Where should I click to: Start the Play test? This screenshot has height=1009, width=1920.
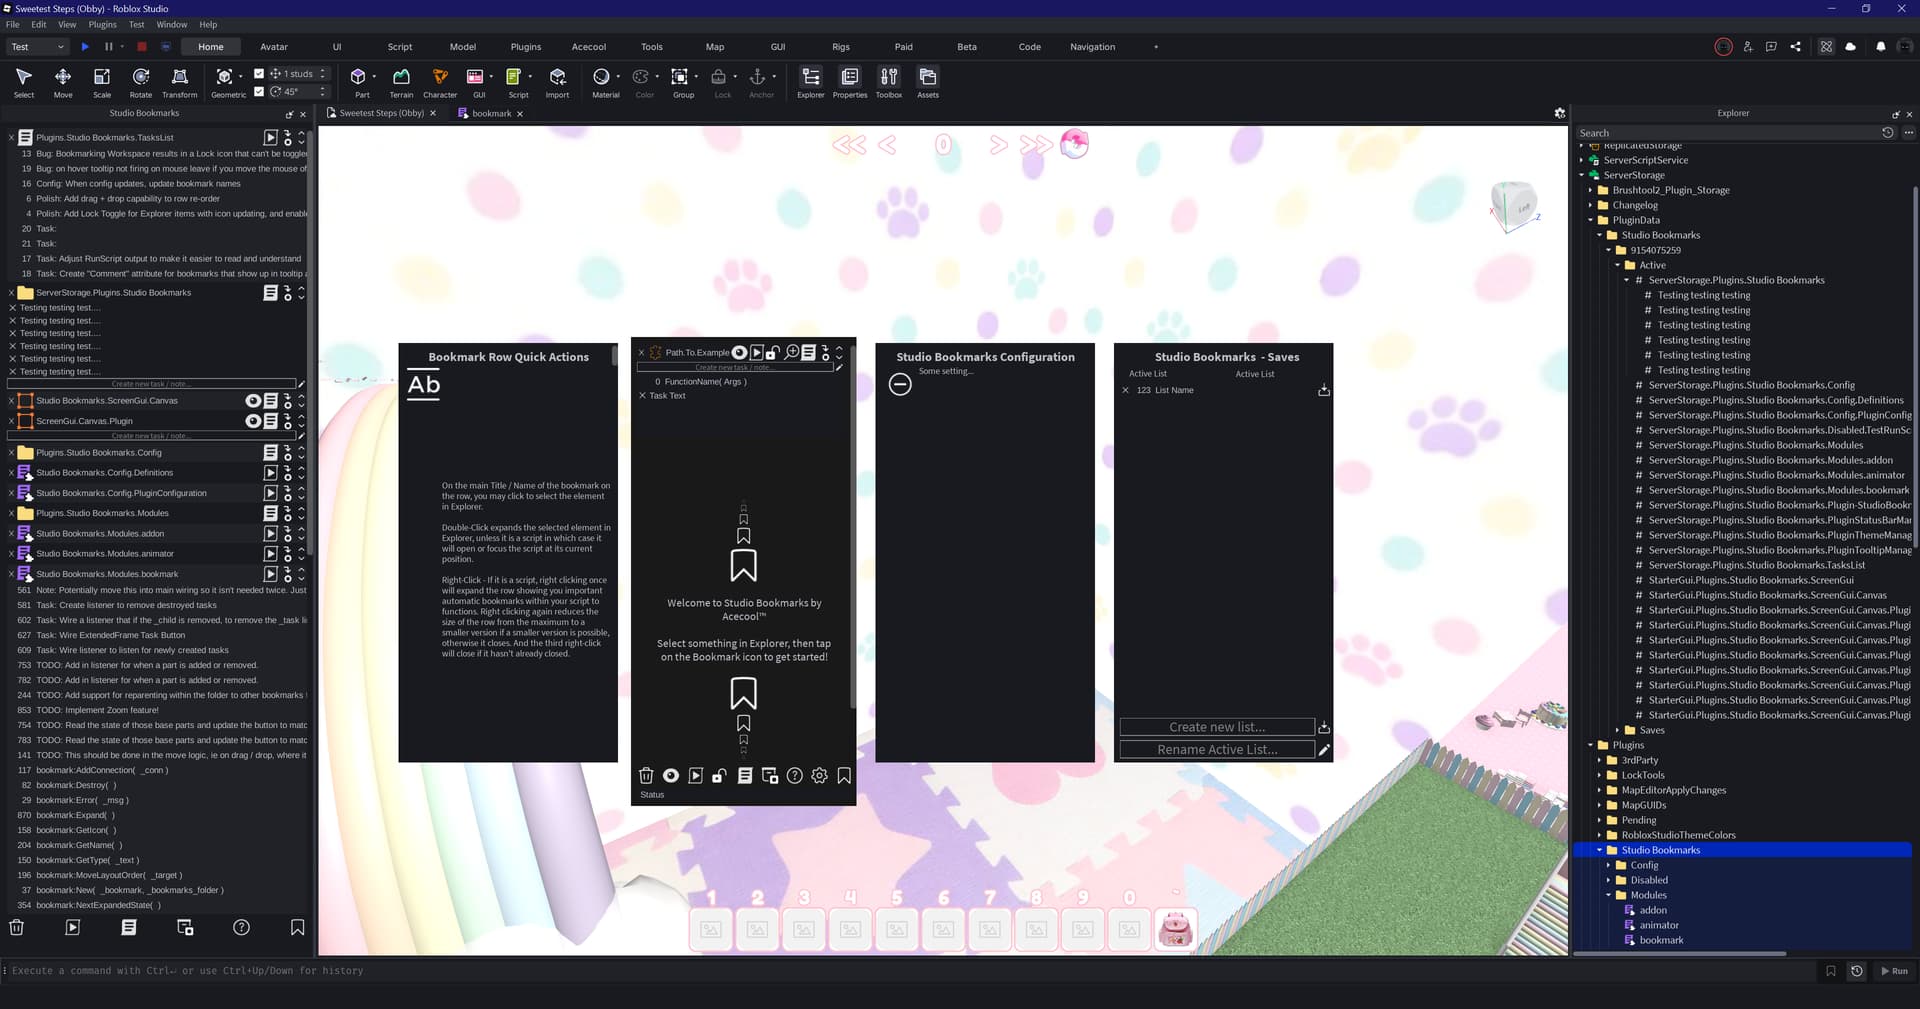85,47
